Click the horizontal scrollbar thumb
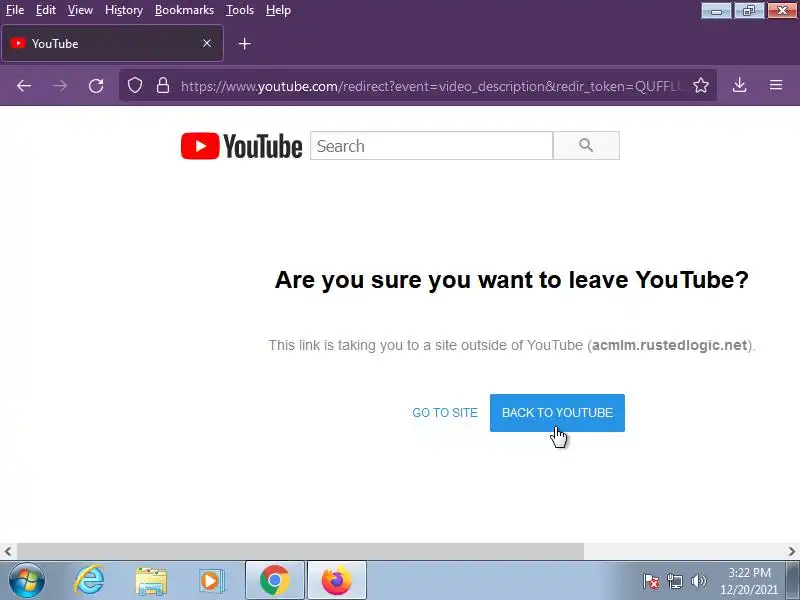Image resolution: width=800 pixels, height=600 pixels. click(x=300, y=552)
